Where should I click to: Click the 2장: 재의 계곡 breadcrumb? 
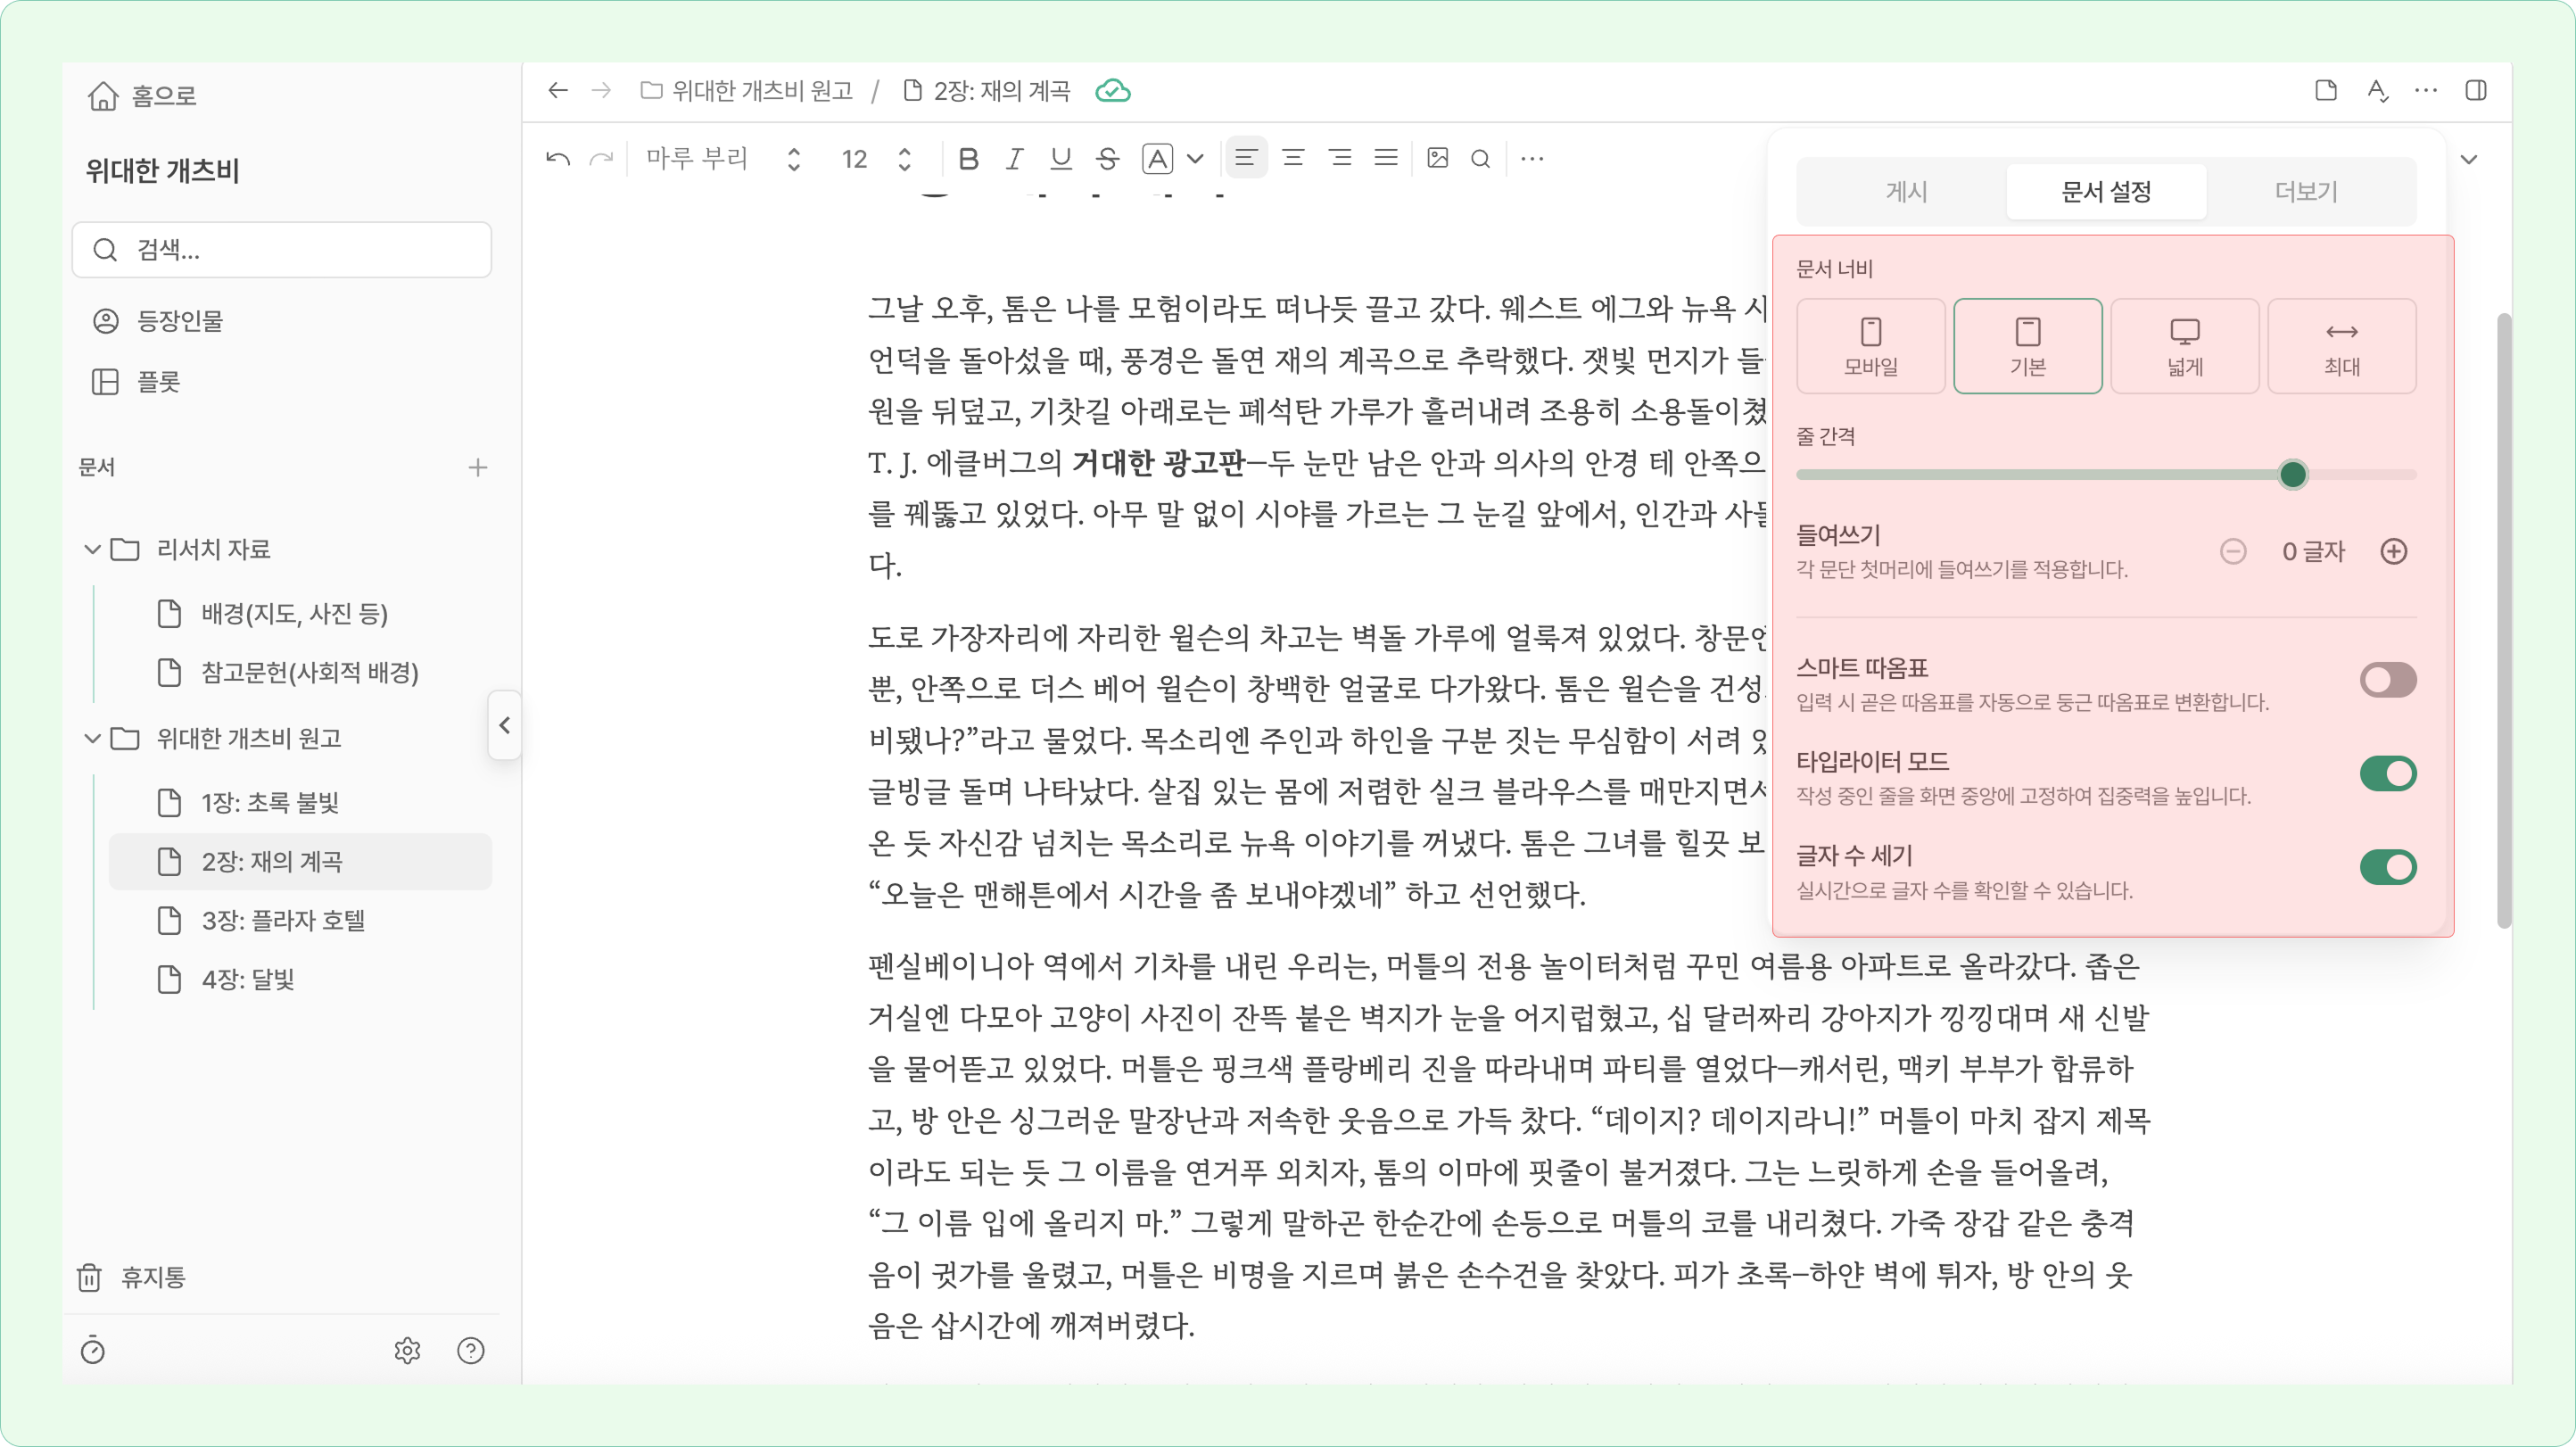986,91
